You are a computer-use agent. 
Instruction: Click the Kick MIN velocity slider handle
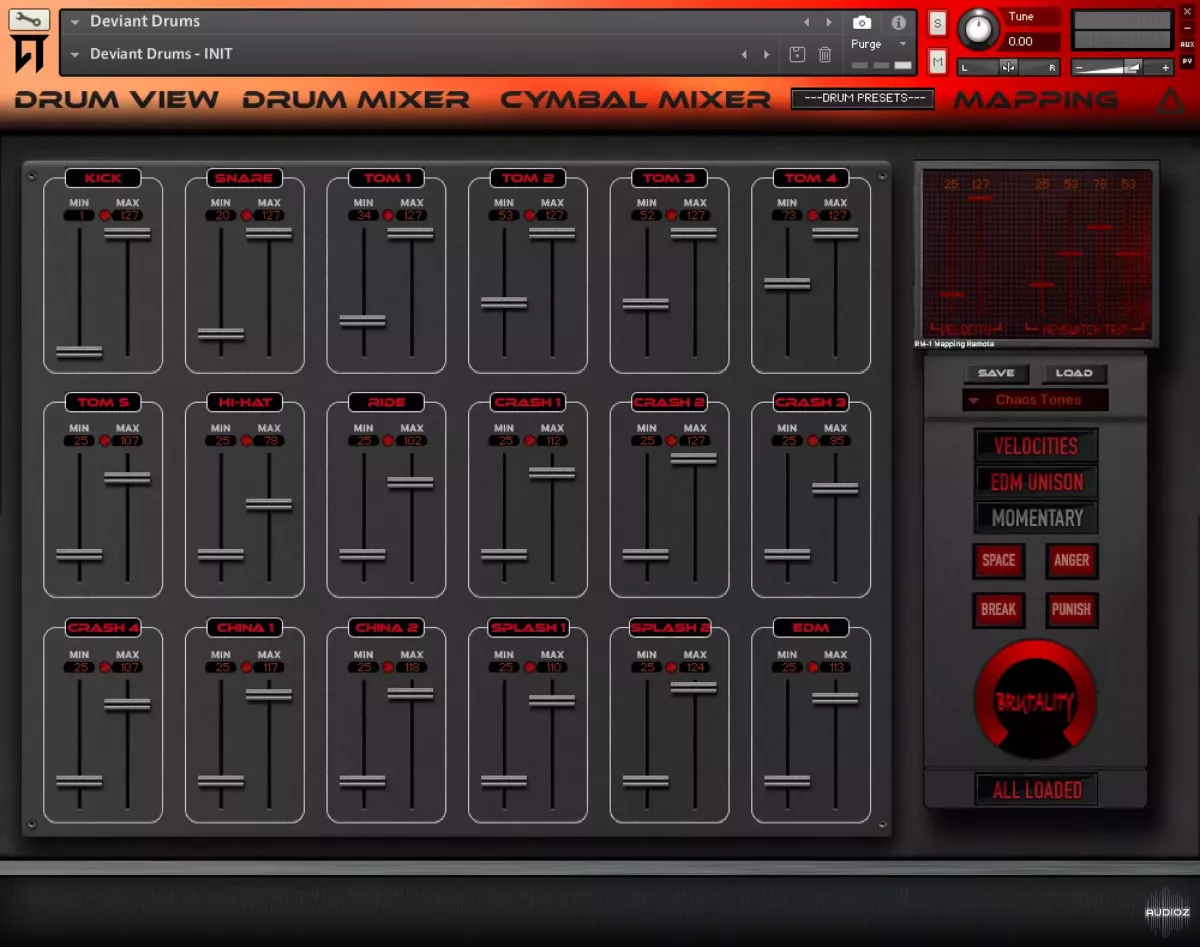coord(79,351)
